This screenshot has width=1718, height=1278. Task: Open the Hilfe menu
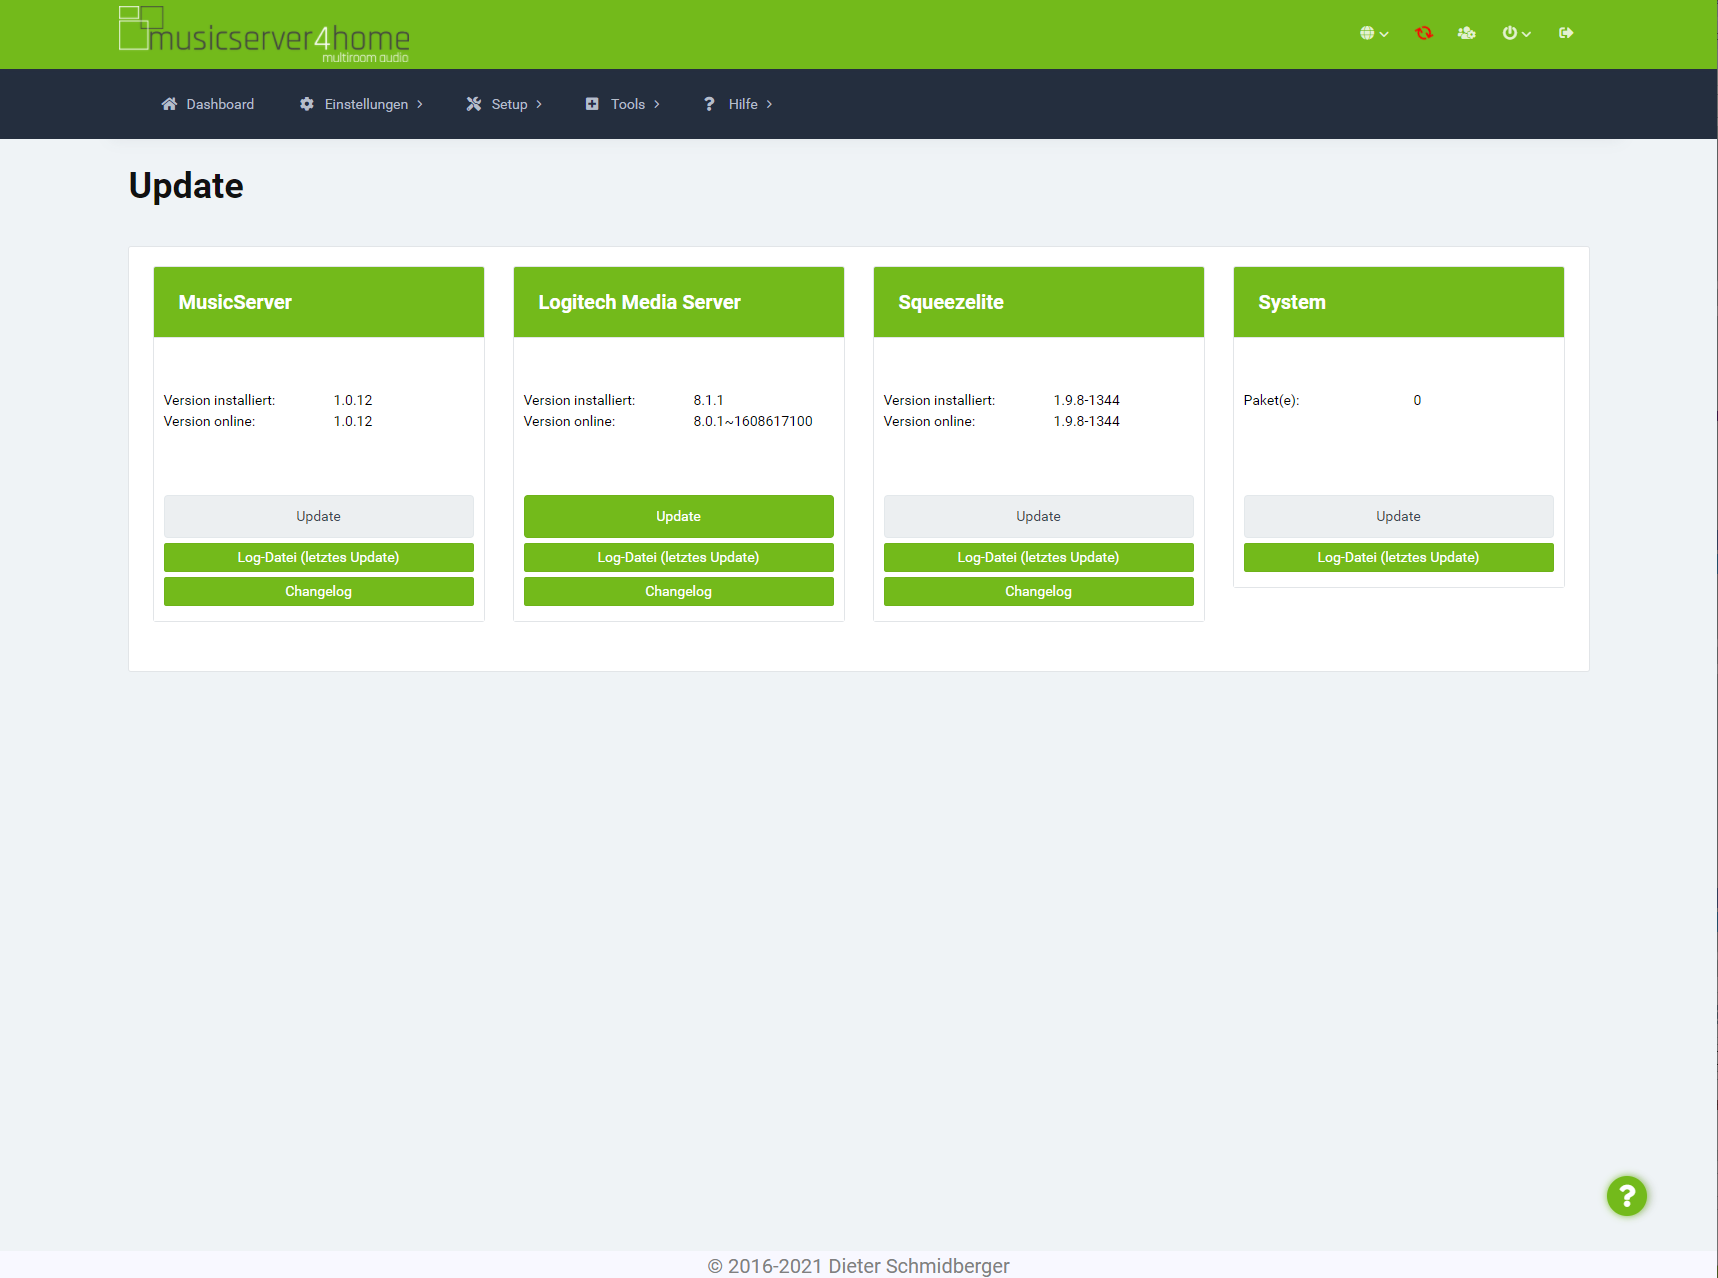[x=738, y=104]
